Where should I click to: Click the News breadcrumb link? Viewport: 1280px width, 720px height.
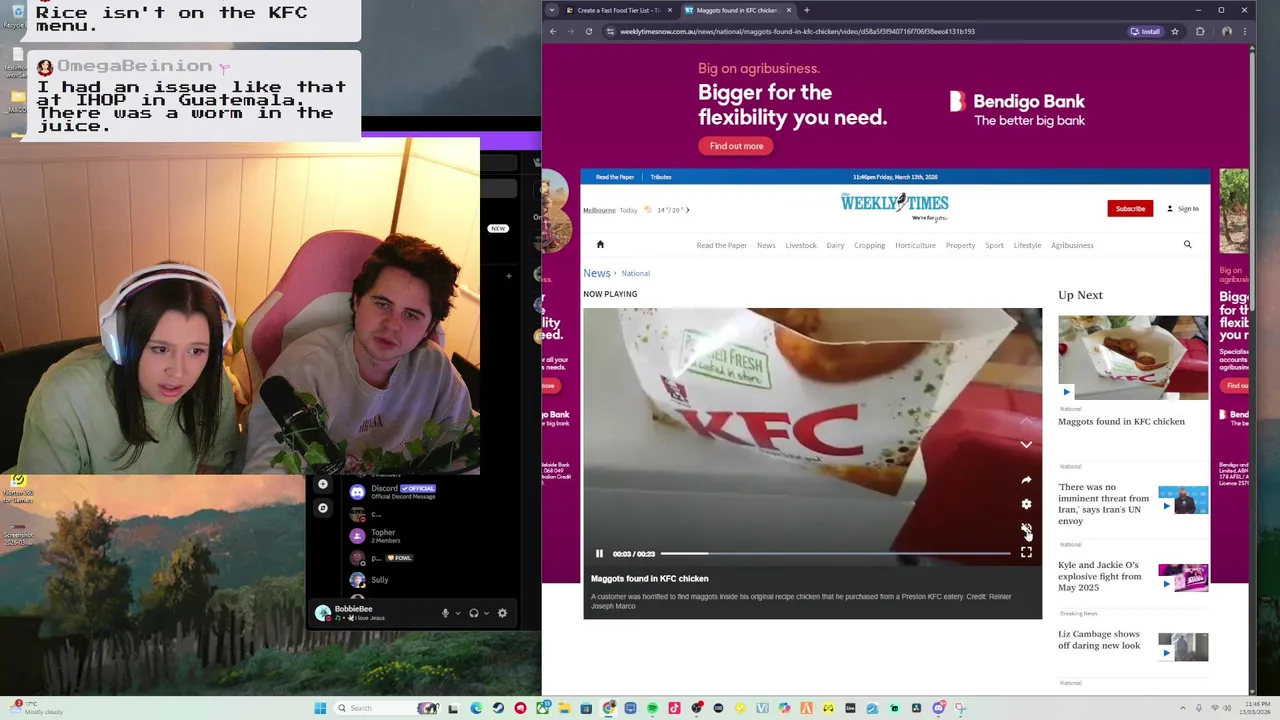point(596,273)
